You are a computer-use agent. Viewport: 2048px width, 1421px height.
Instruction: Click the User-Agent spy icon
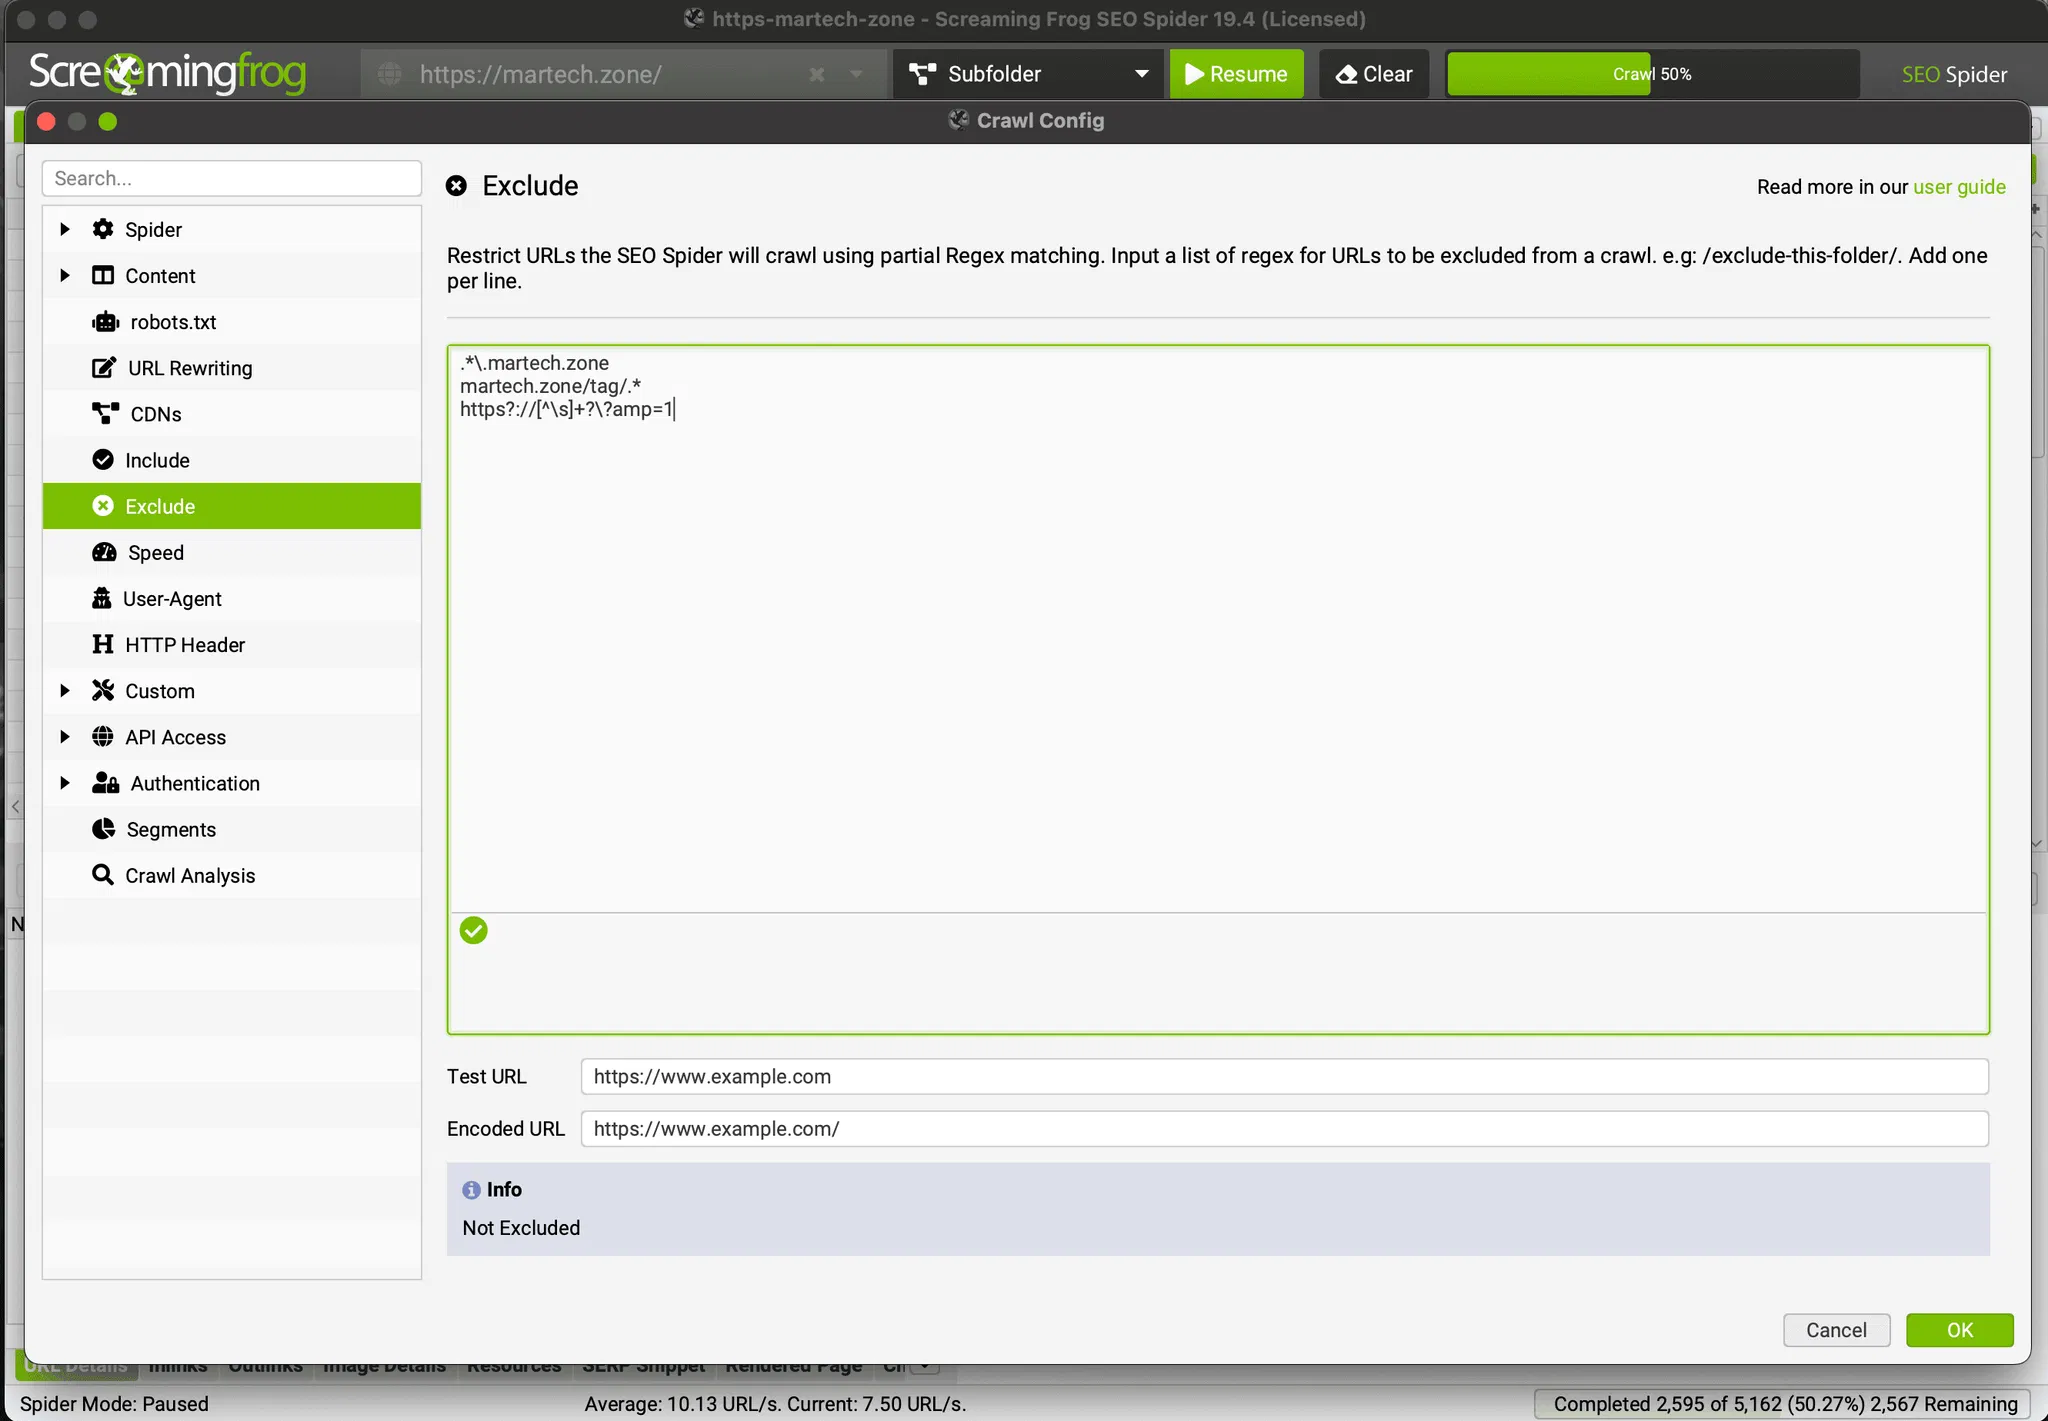(102, 598)
